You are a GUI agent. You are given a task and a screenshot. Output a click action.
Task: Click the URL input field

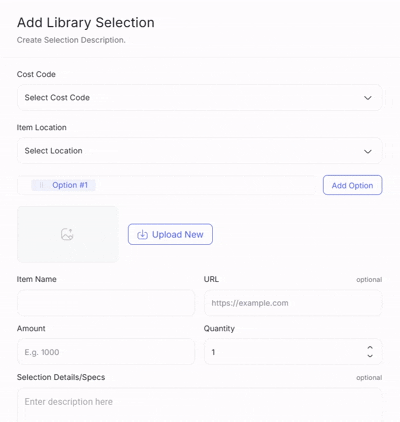(293, 303)
